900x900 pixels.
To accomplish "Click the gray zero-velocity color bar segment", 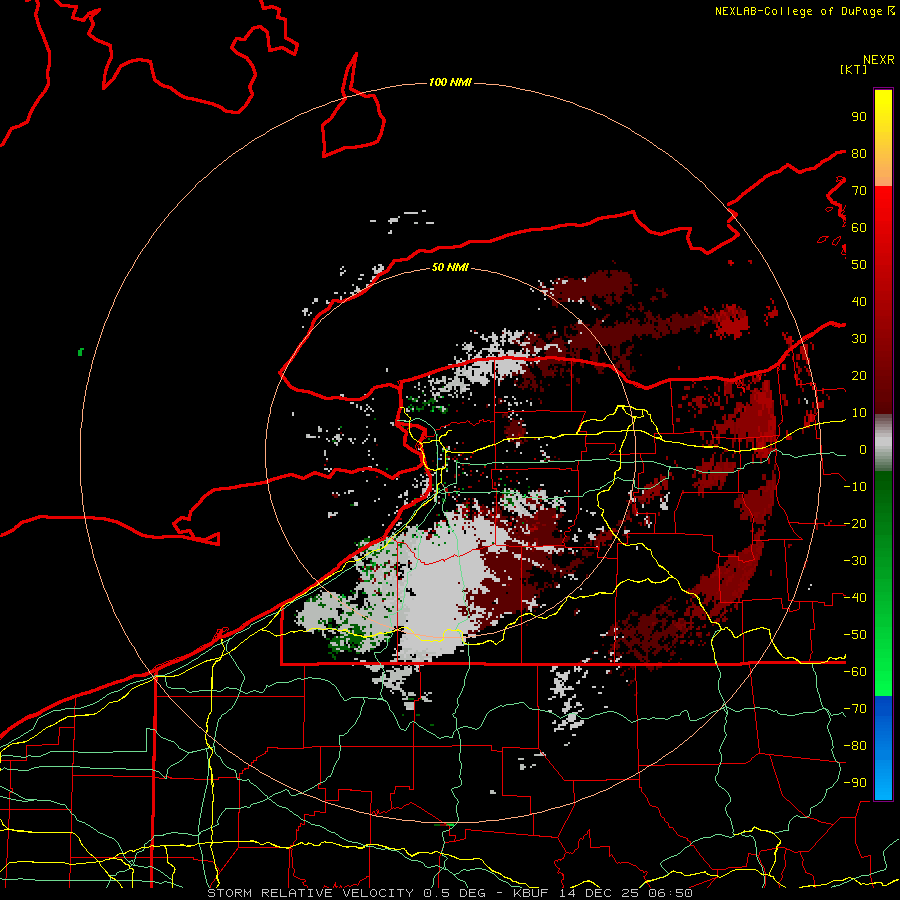I will tap(883, 443).
